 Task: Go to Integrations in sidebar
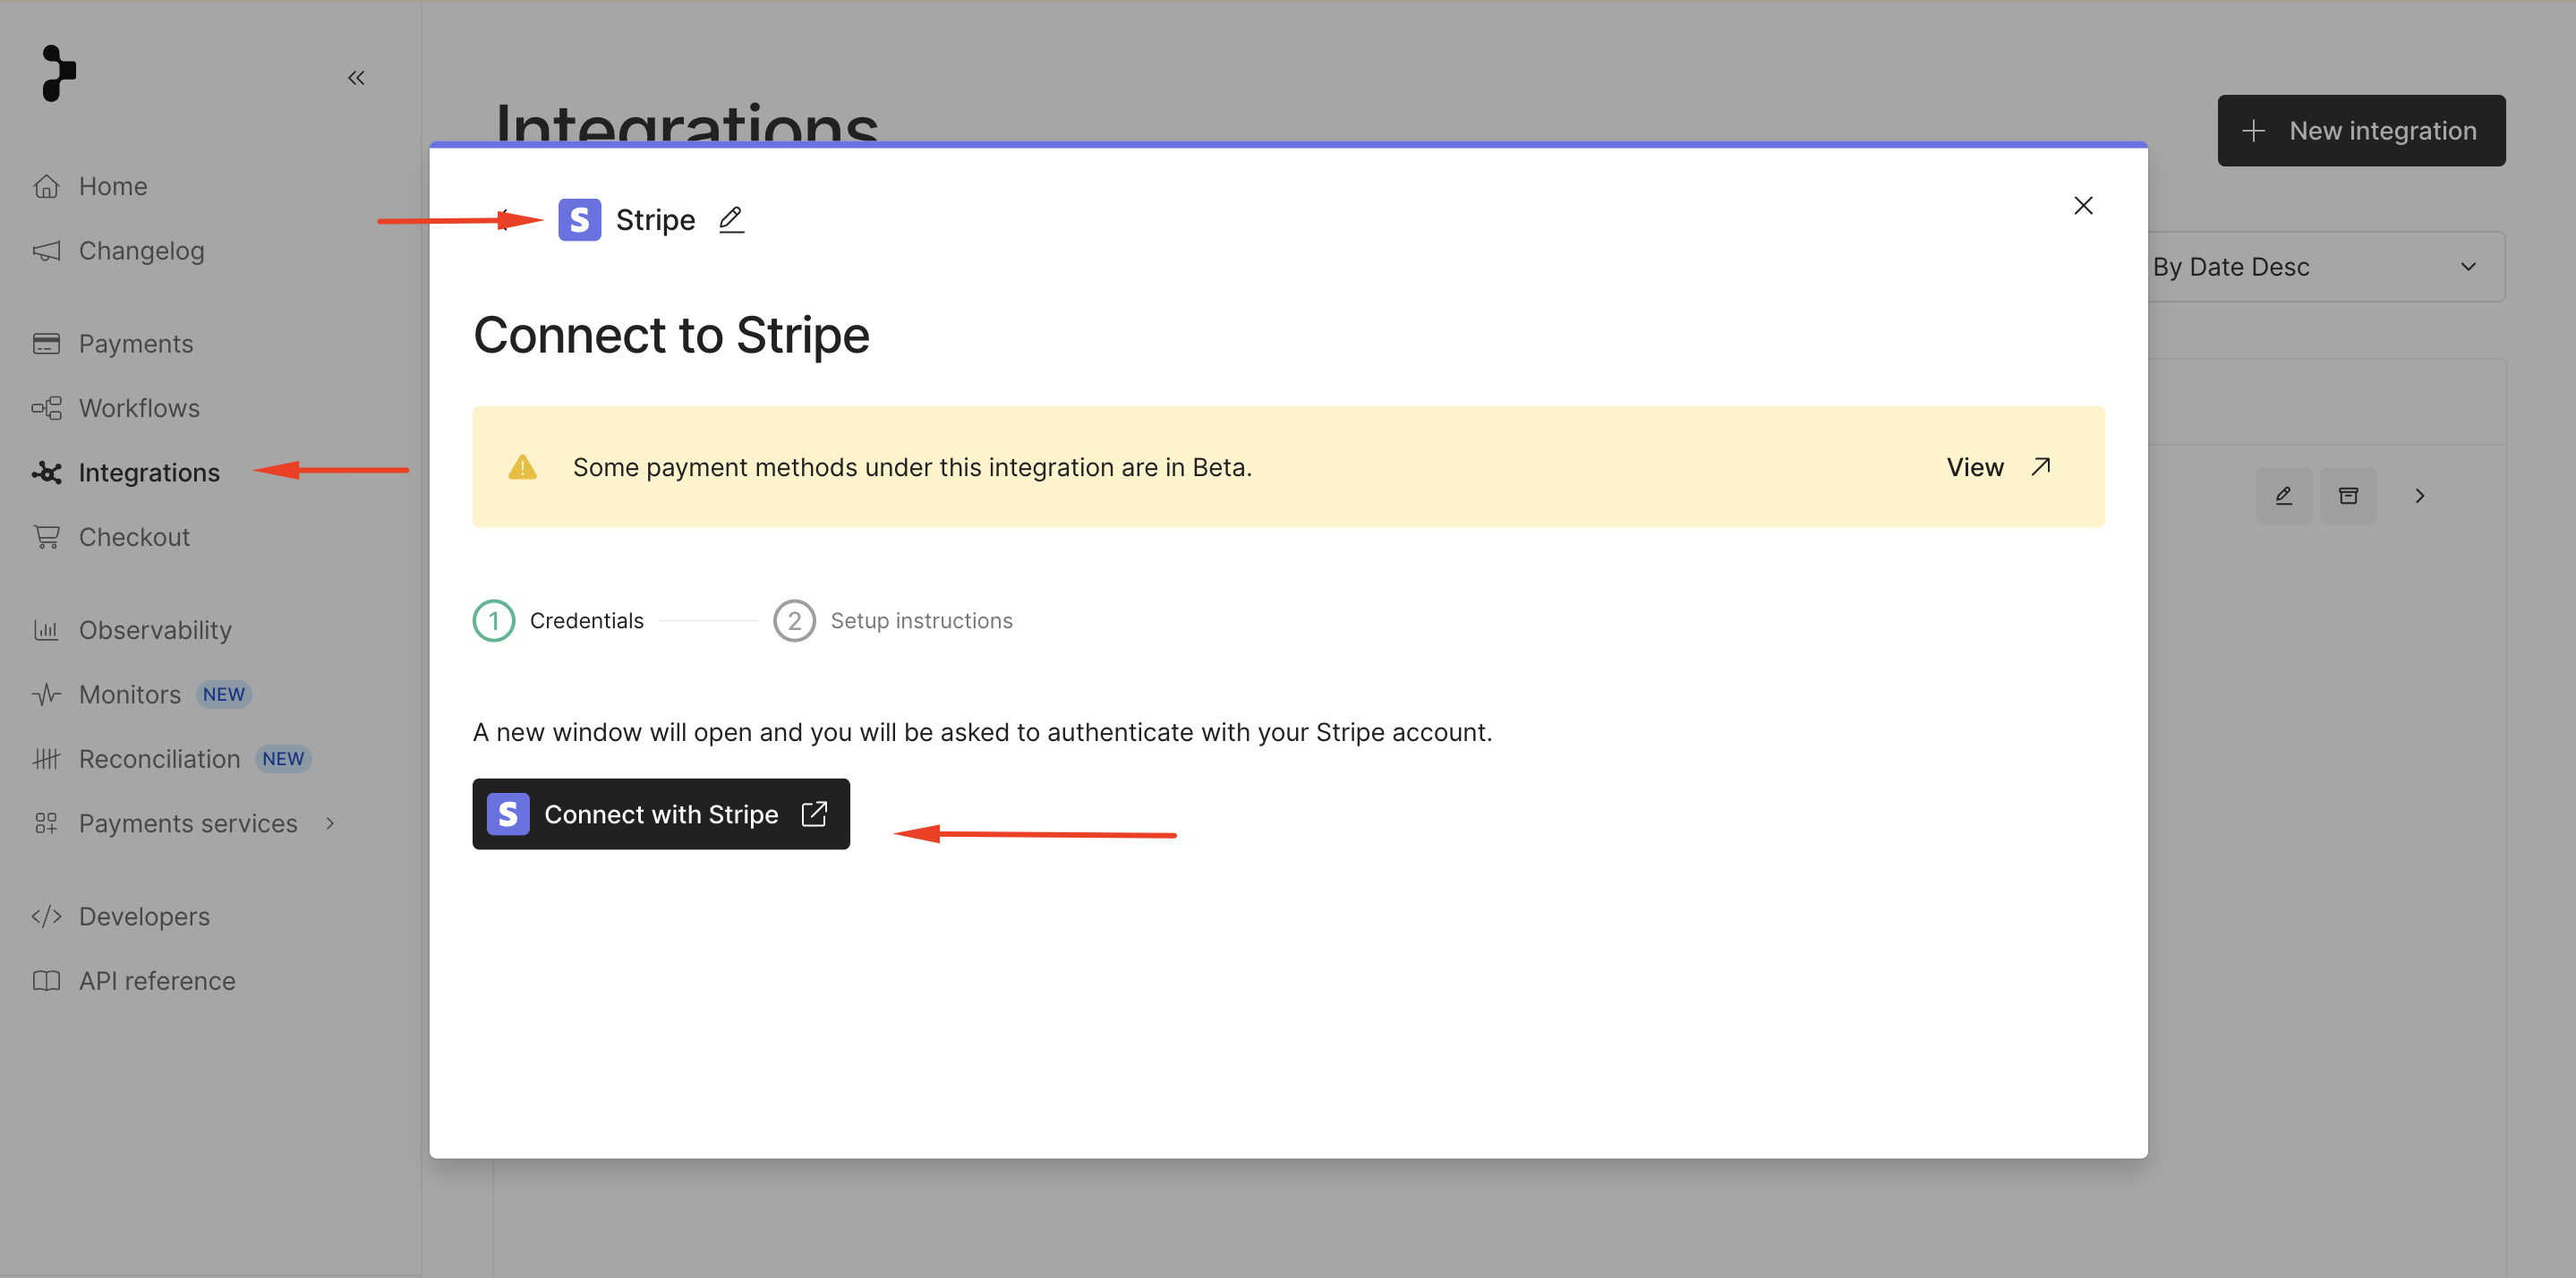148,472
